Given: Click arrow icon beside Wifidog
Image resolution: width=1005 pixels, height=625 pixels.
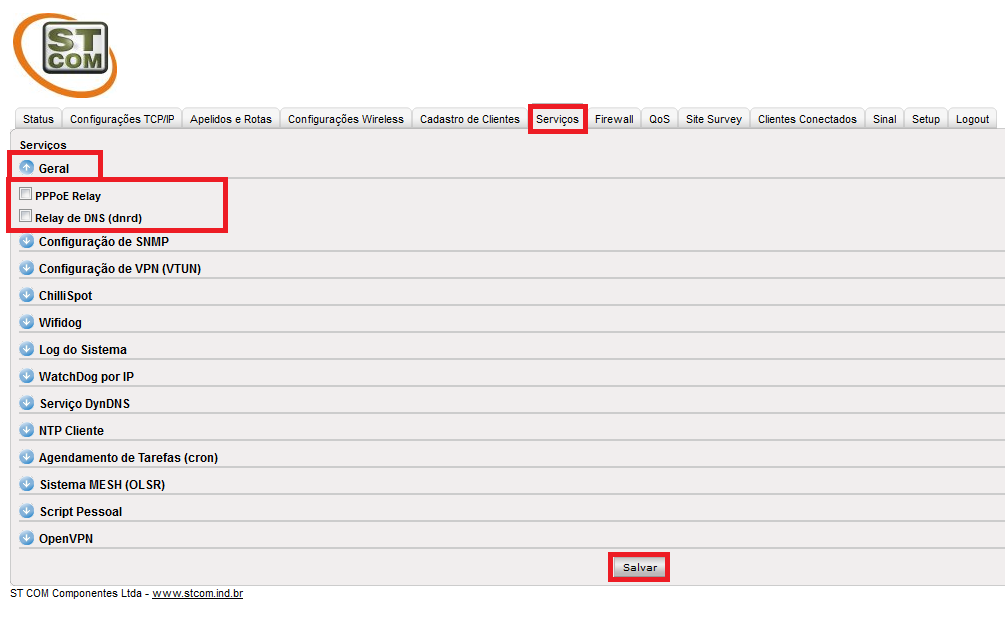Looking at the screenshot, I should coord(27,323).
